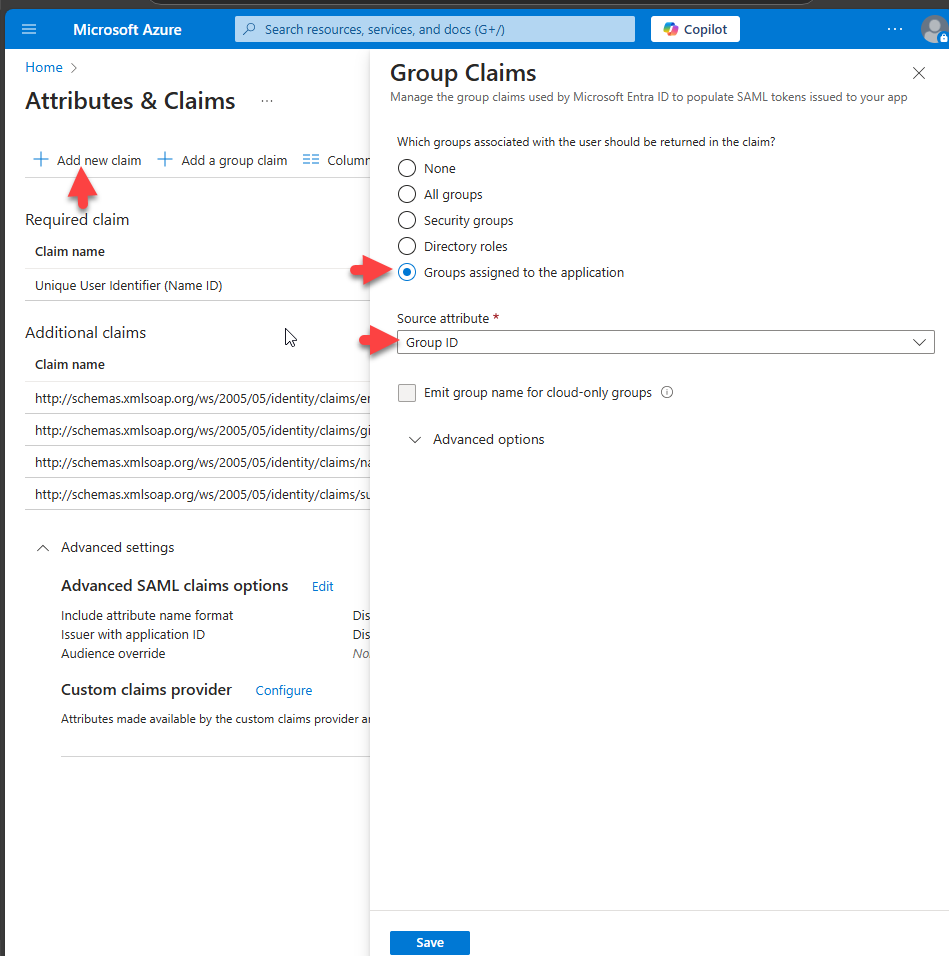The width and height of the screenshot is (949, 956).
Task: Configure the Custom claims provider
Action: (283, 690)
